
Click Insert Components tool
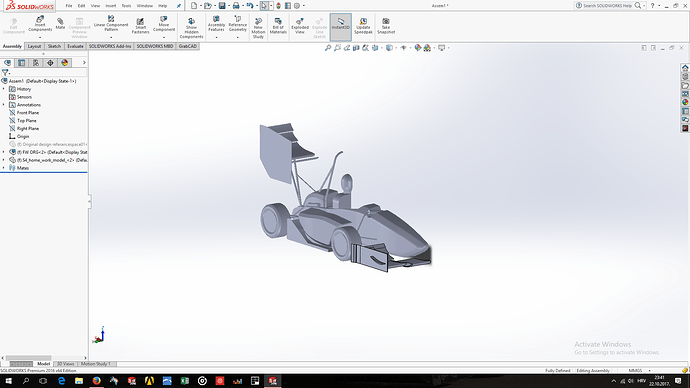[40, 24]
